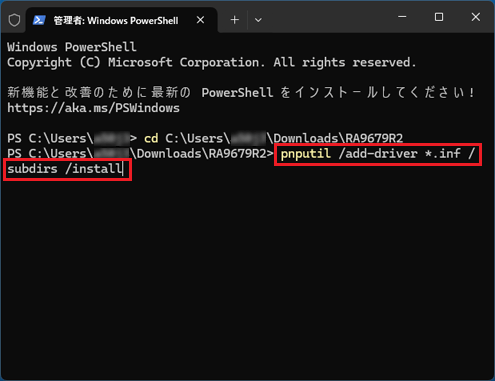The width and height of the screenshot is (495, 381).
Task: Minimize the terminal window
Action: coord(402,17)
